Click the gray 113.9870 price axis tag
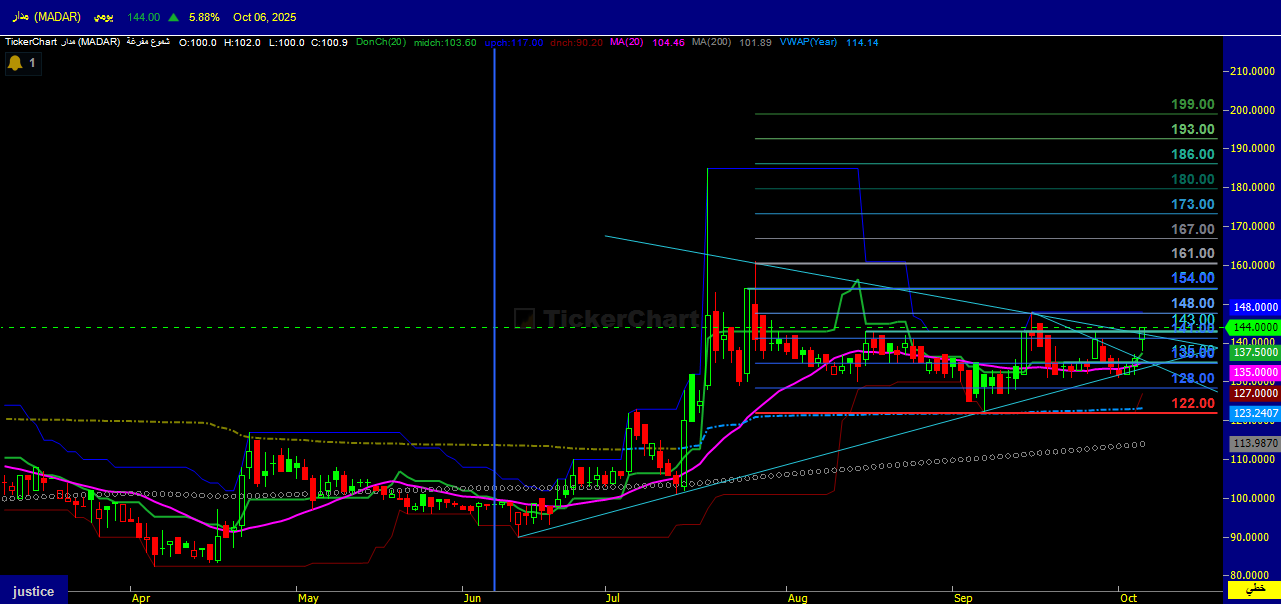Image resolution: width=1281 pixels, height=604 pixels. coord(1255,443)
